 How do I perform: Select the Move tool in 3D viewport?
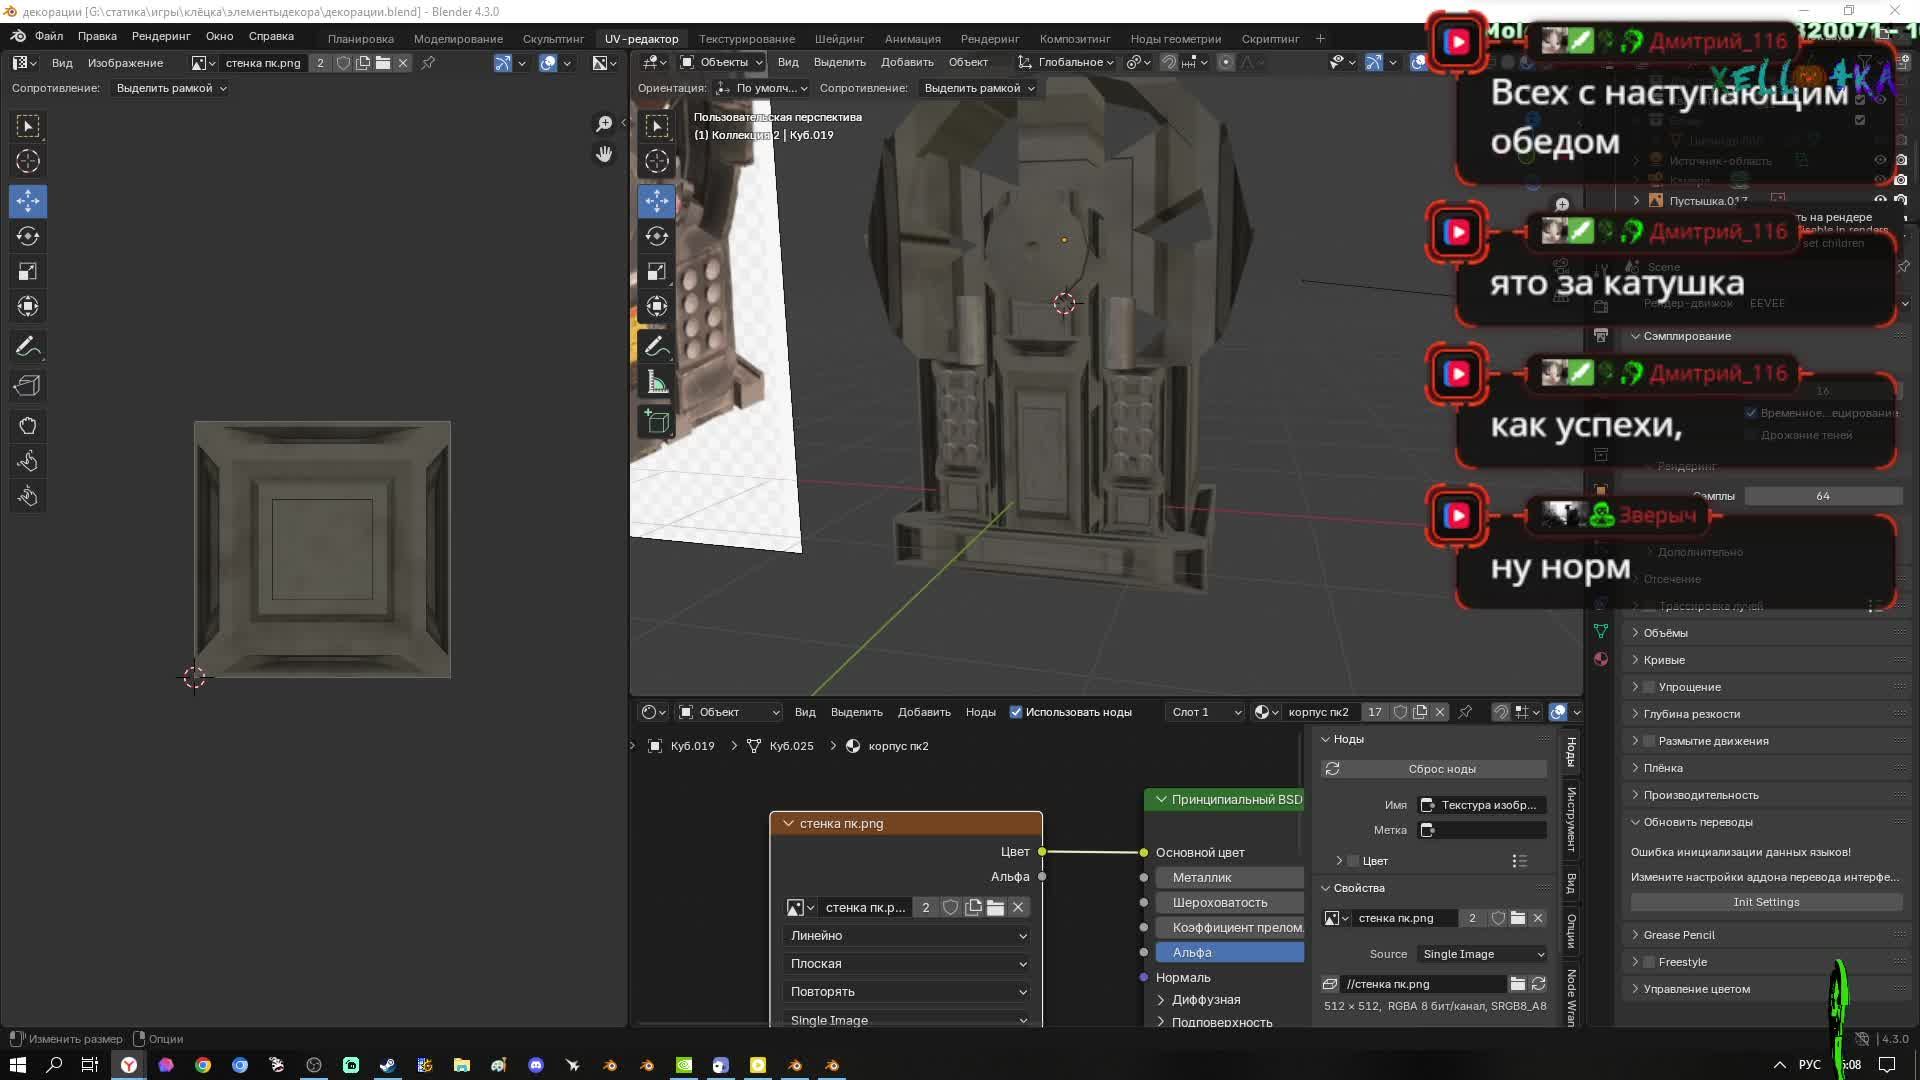point(657,201)
